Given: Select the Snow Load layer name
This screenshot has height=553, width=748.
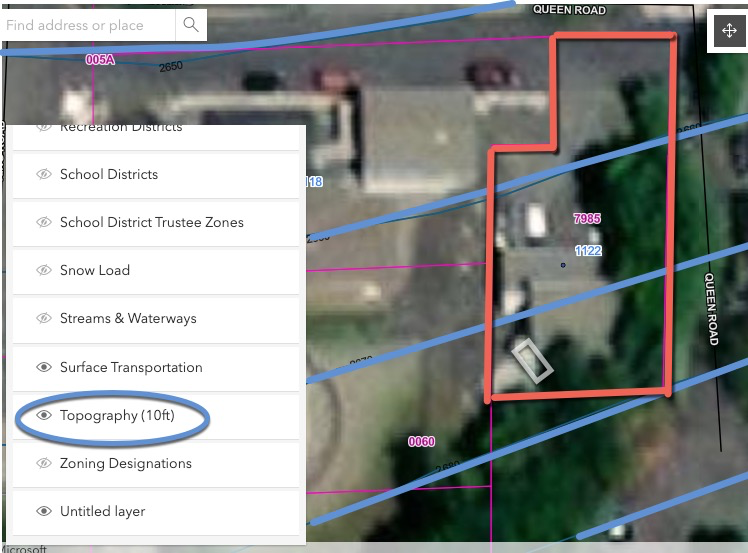Looking at the screenshot, I should 95,270.
